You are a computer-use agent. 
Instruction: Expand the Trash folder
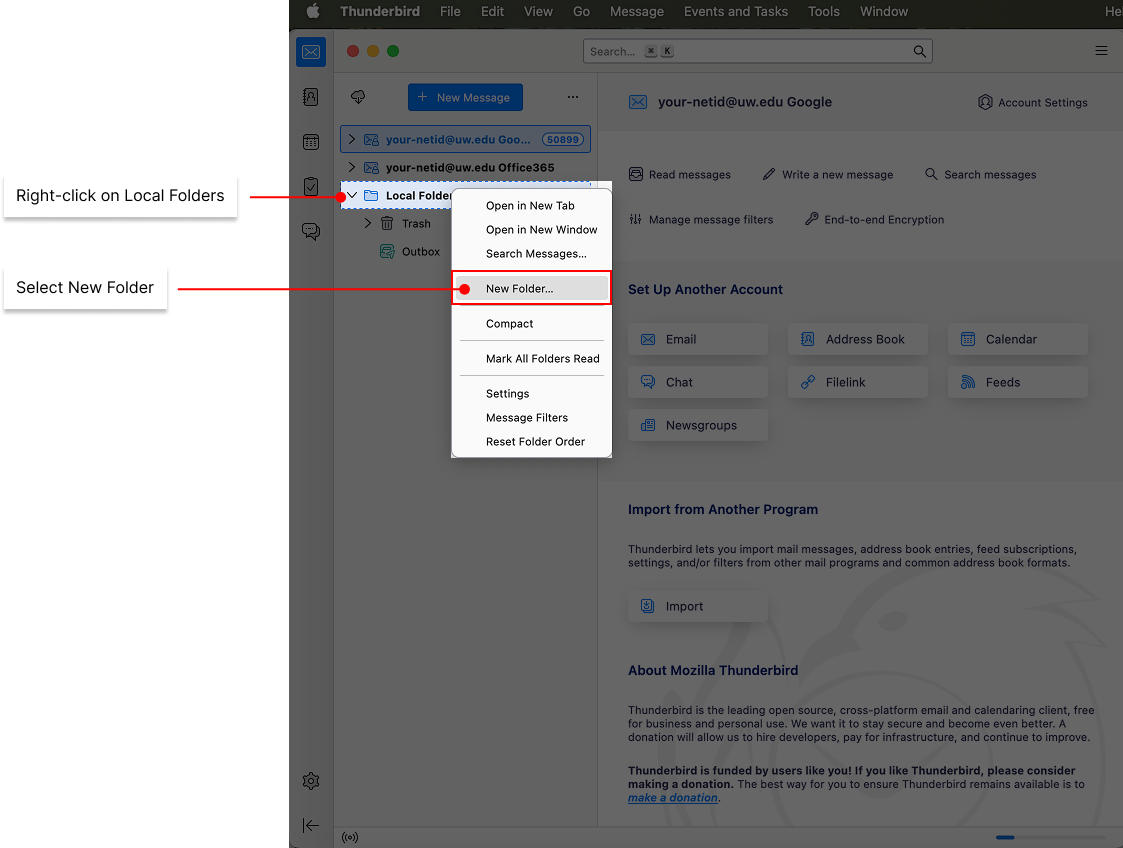tap(367, 224)
